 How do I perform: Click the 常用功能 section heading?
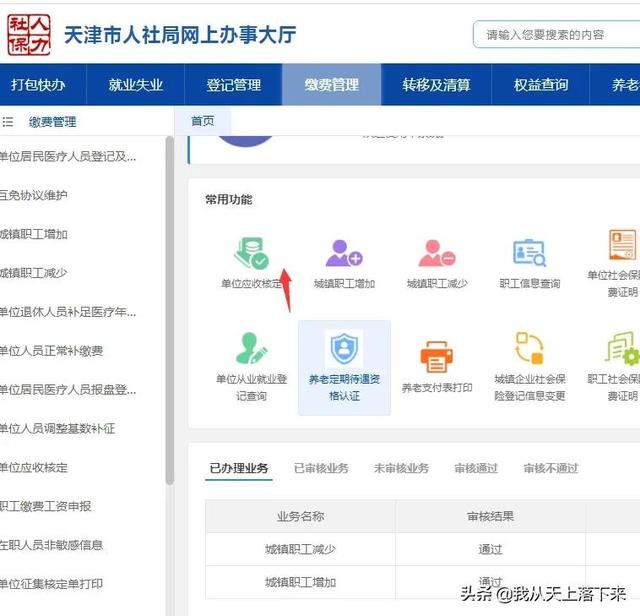229,200
